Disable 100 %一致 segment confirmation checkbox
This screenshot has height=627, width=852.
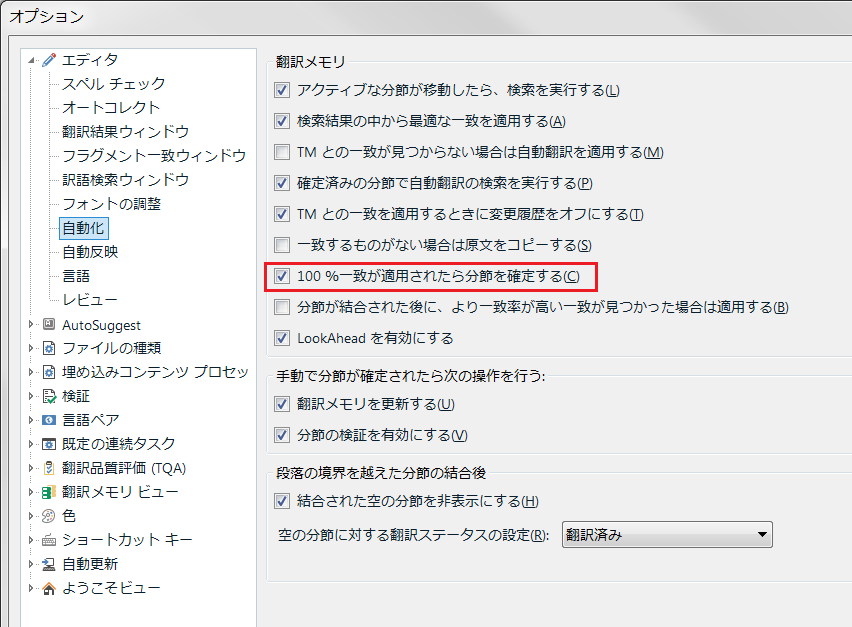point(282,276)
